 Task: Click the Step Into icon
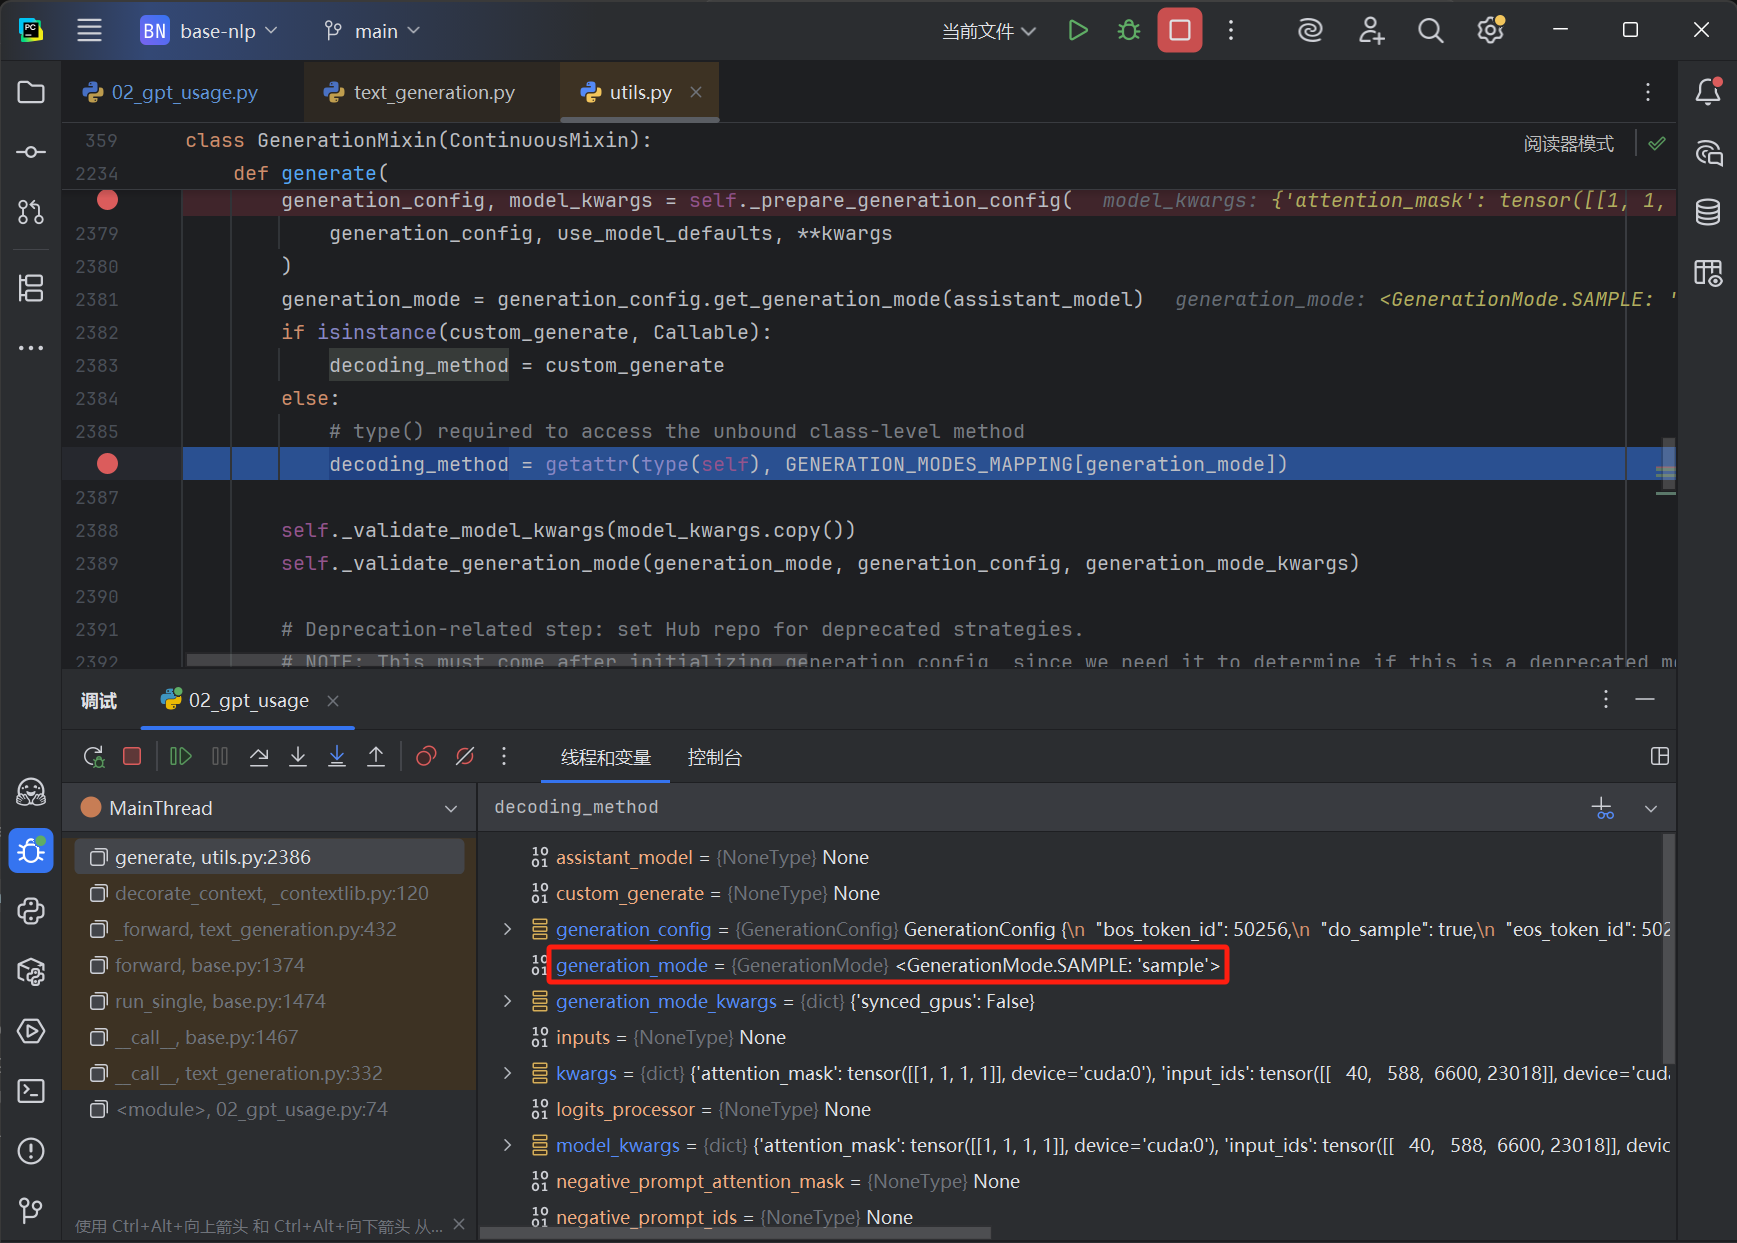tap(298, 757)
